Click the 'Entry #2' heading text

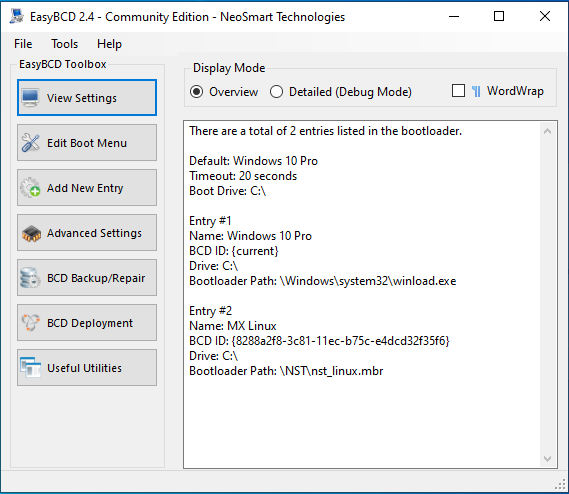coord(210,311)
